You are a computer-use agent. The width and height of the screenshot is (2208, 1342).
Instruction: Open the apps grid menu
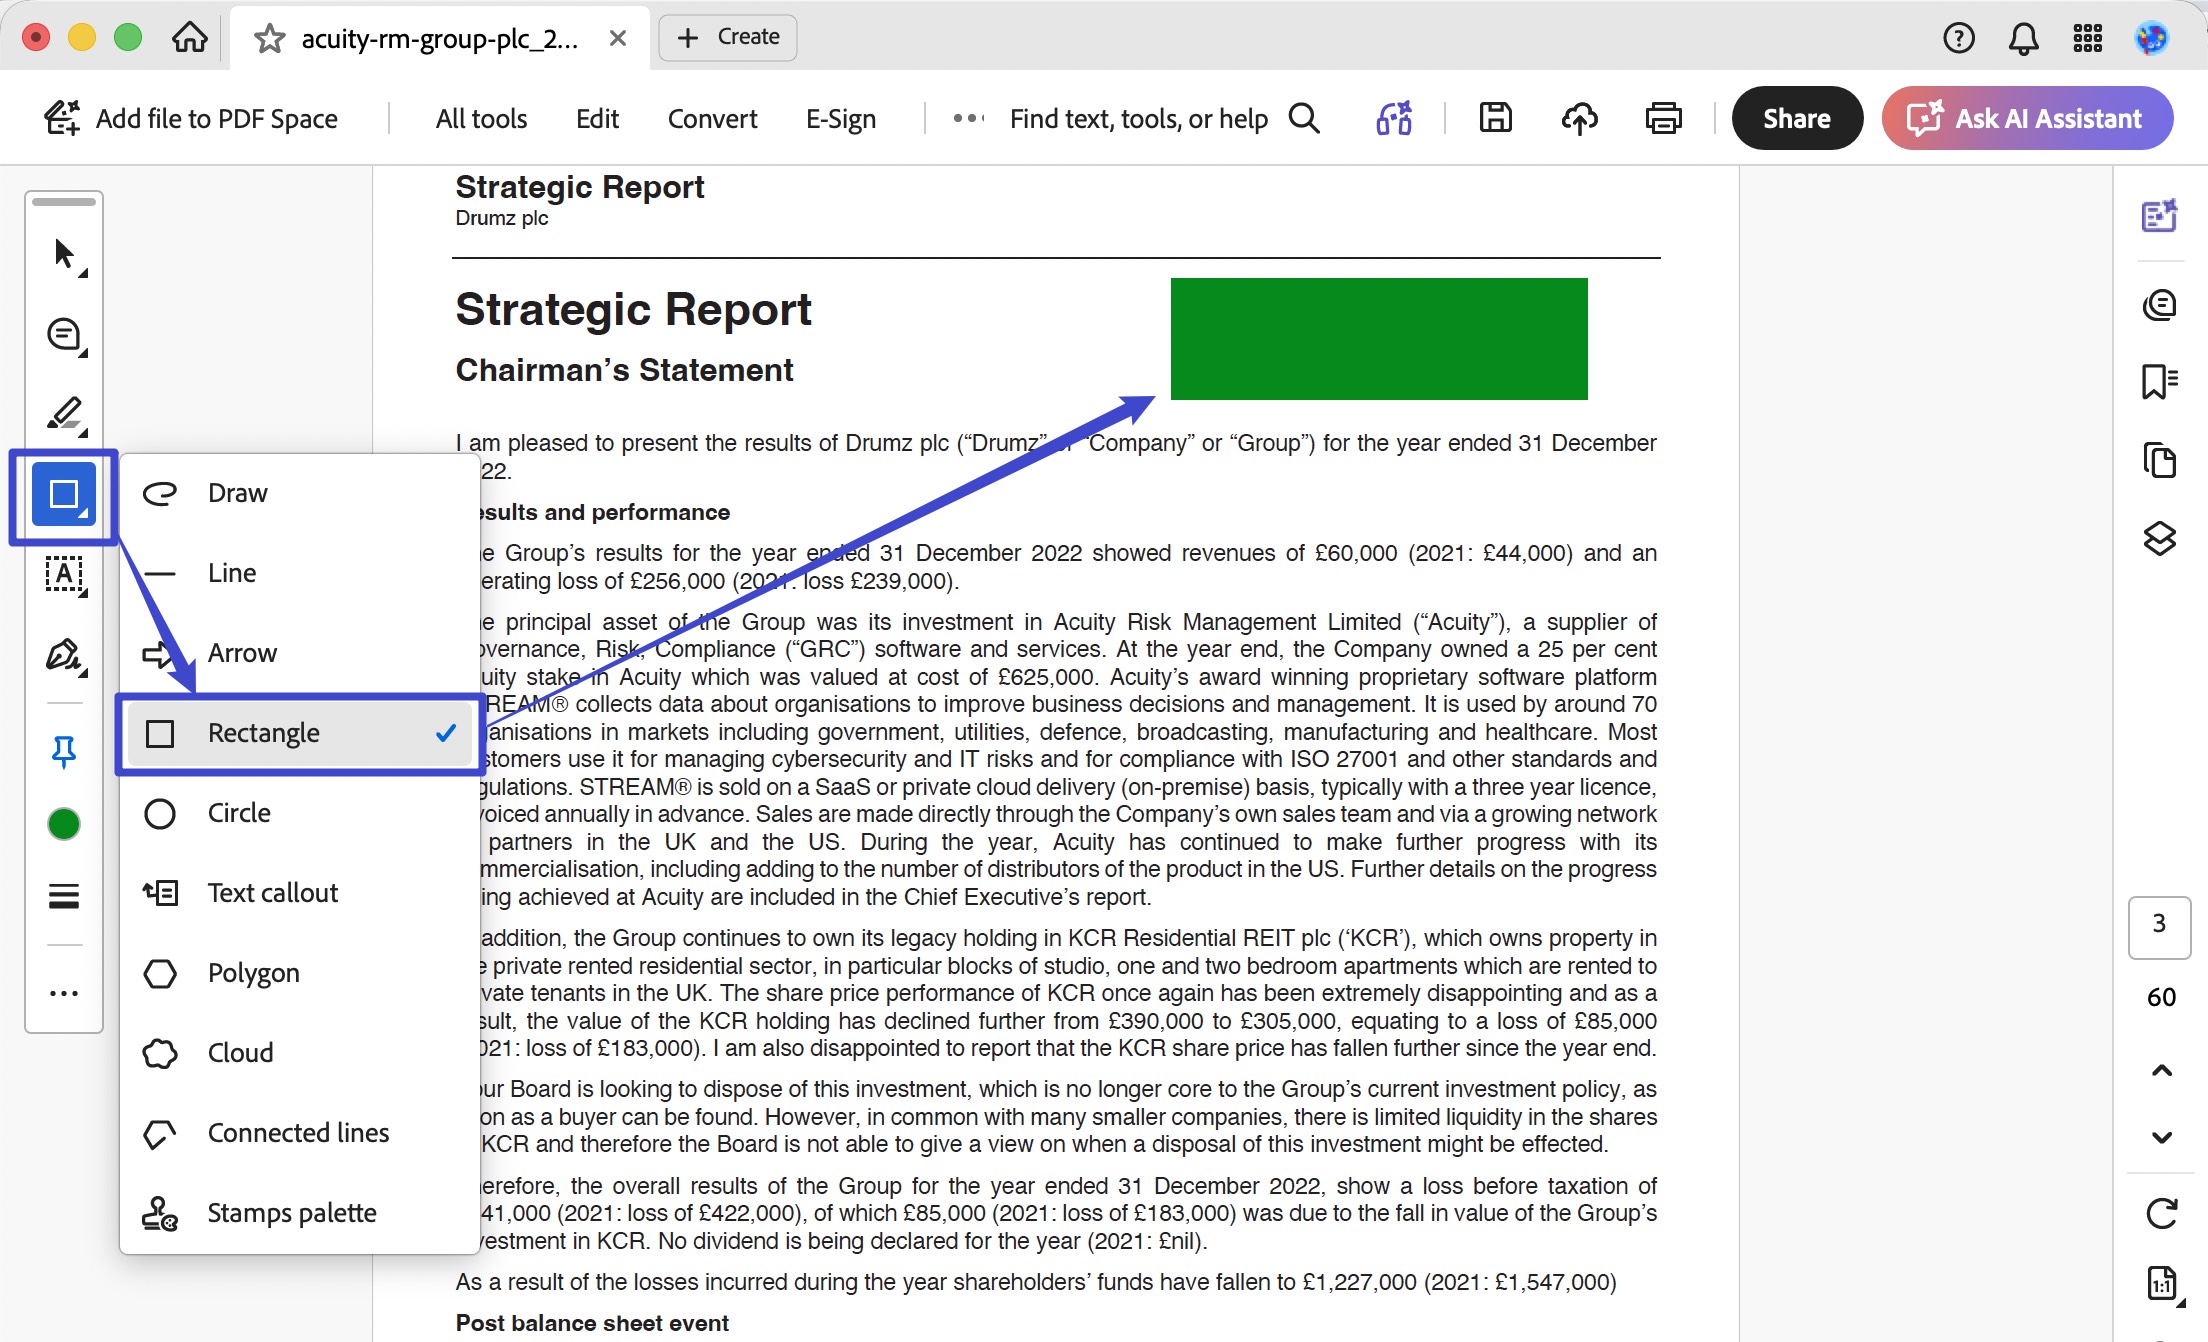pyautogui.click(x=2088, y=38)
